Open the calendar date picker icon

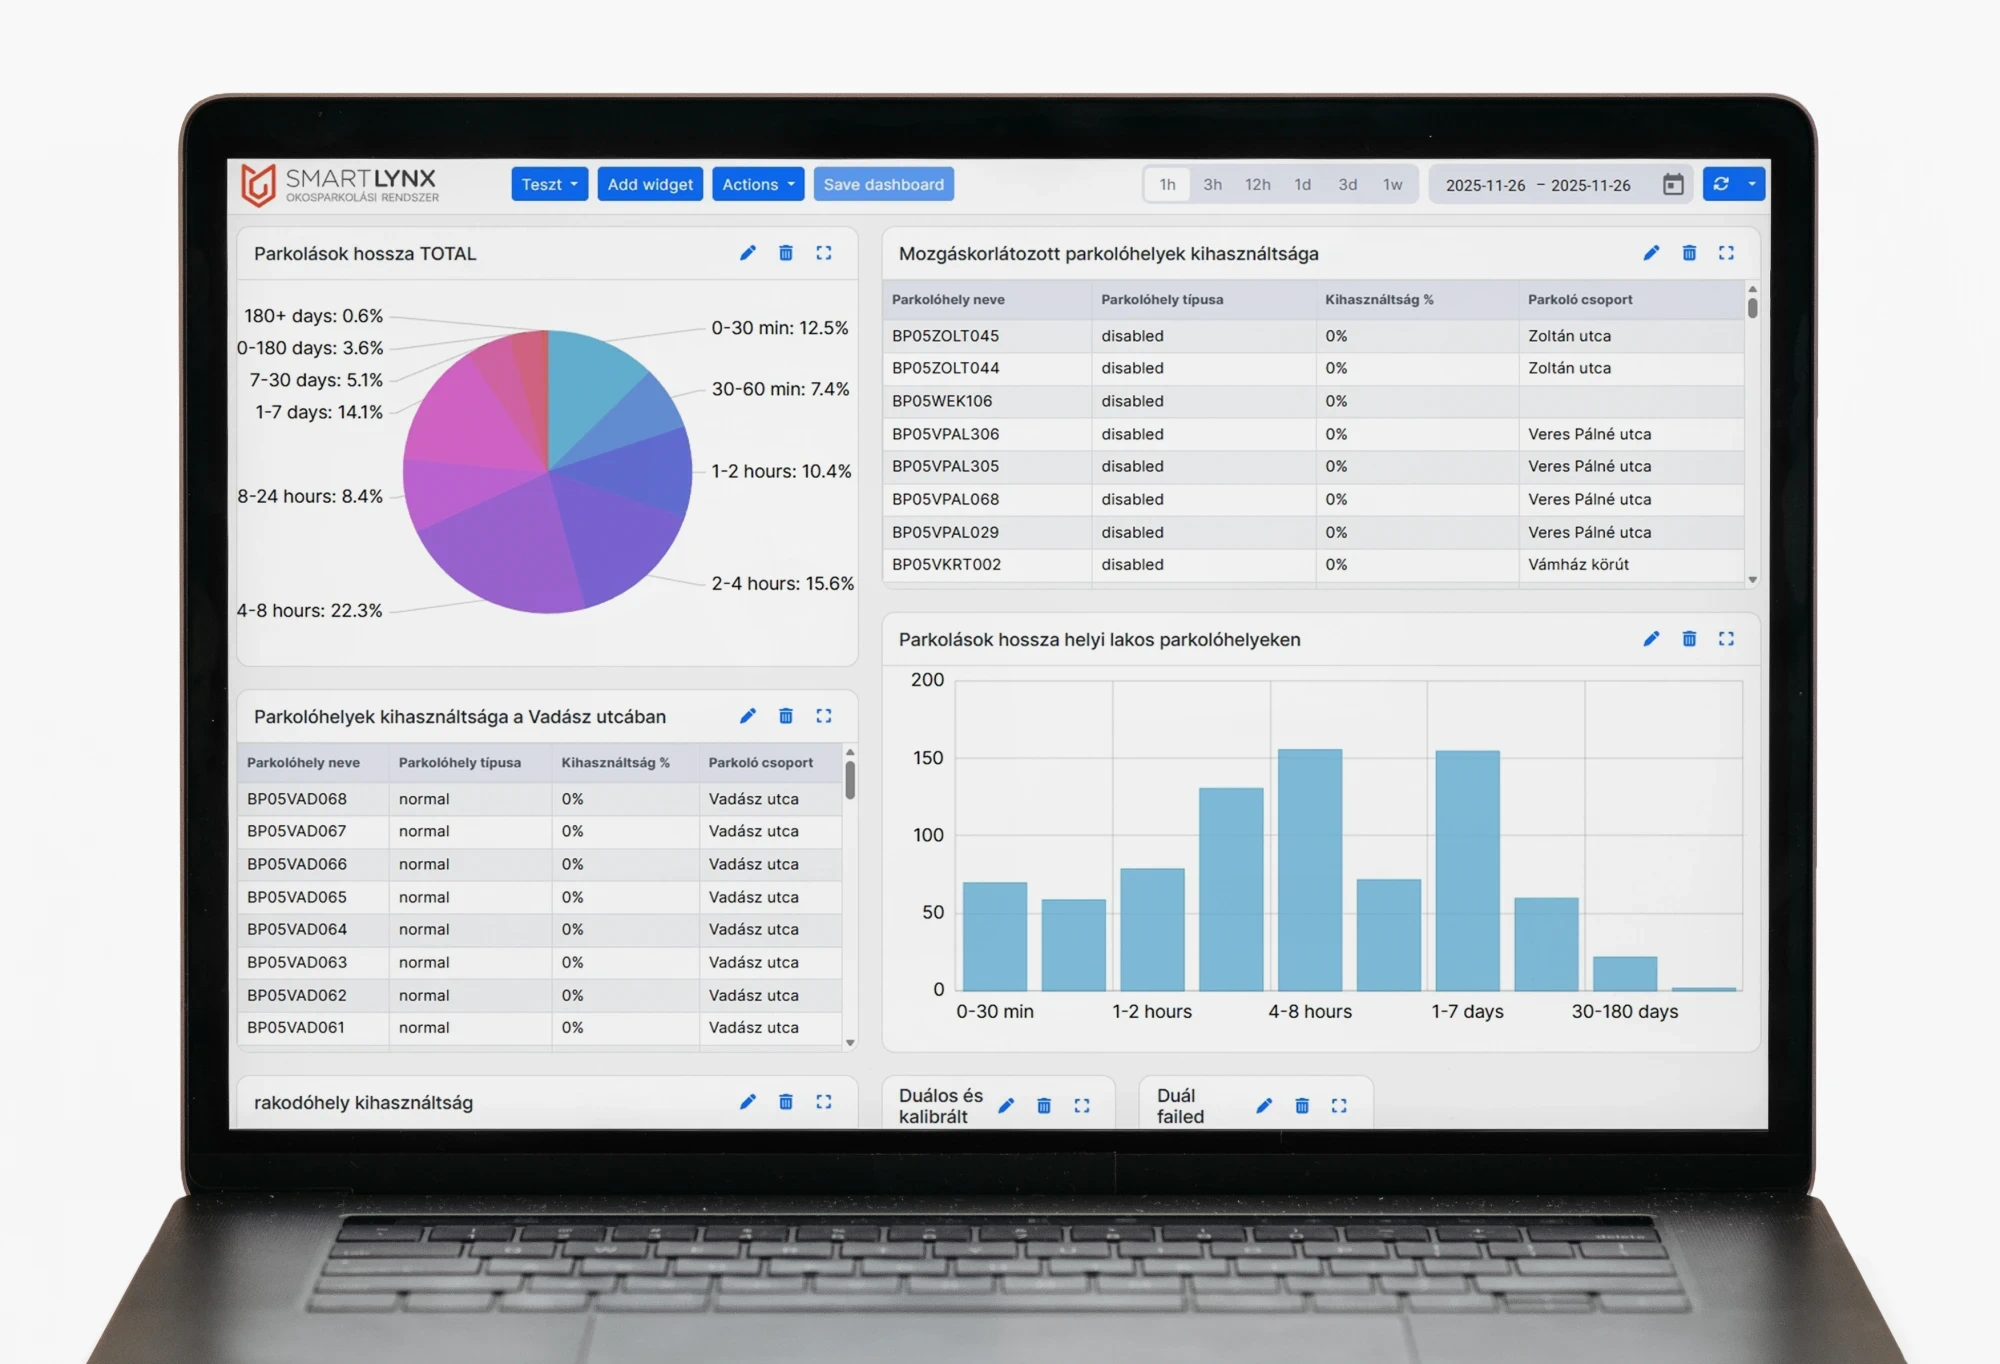(x=1673, y=185)
